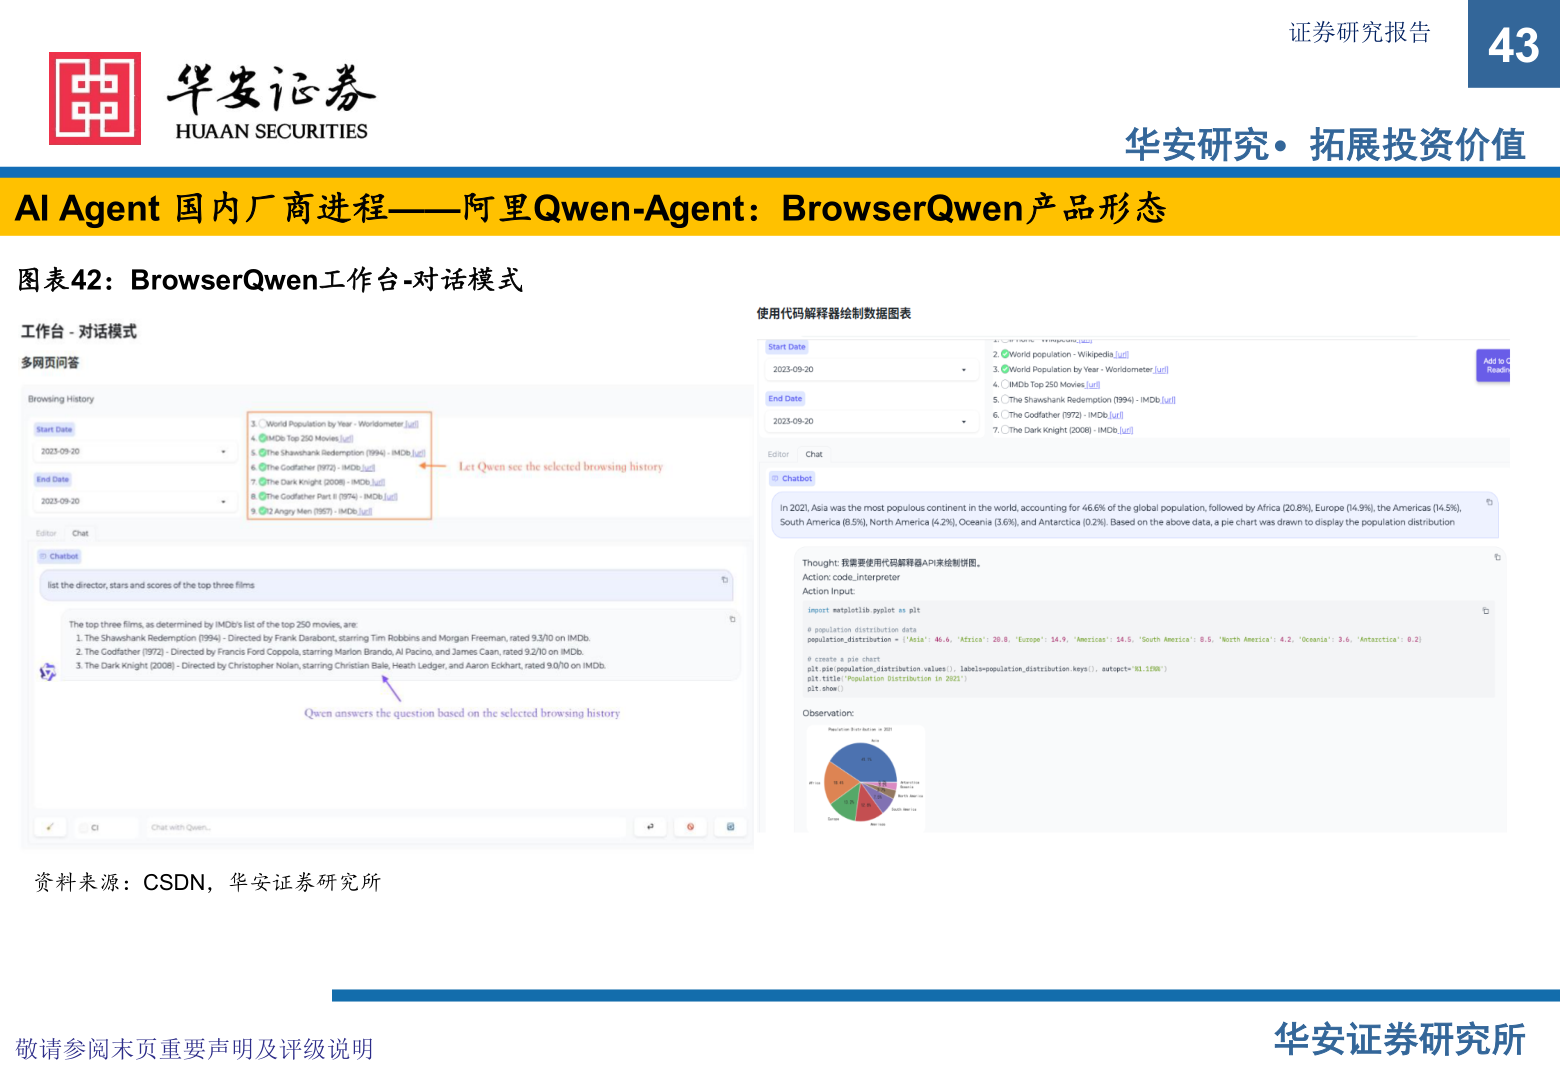Click the broom clear-chat icon in left panel

click(x=50, y=827)
